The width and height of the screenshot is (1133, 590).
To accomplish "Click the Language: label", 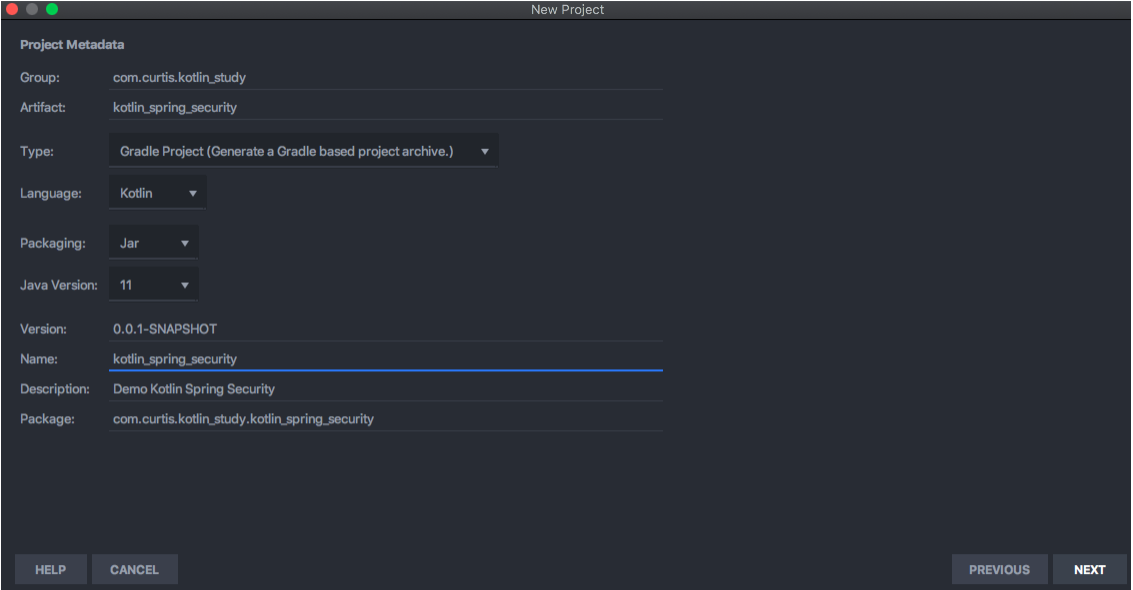I will click(x=51, y=193).
